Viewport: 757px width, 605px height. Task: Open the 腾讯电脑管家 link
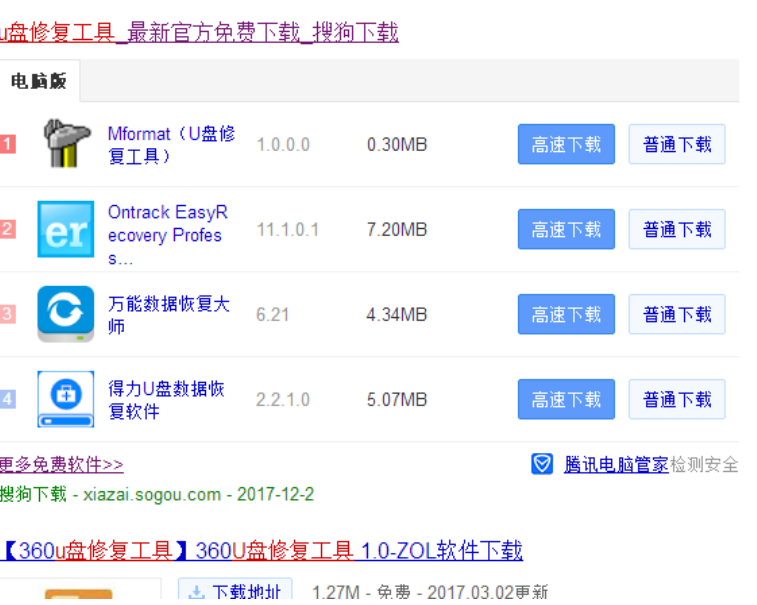click(x=616, y=465)
